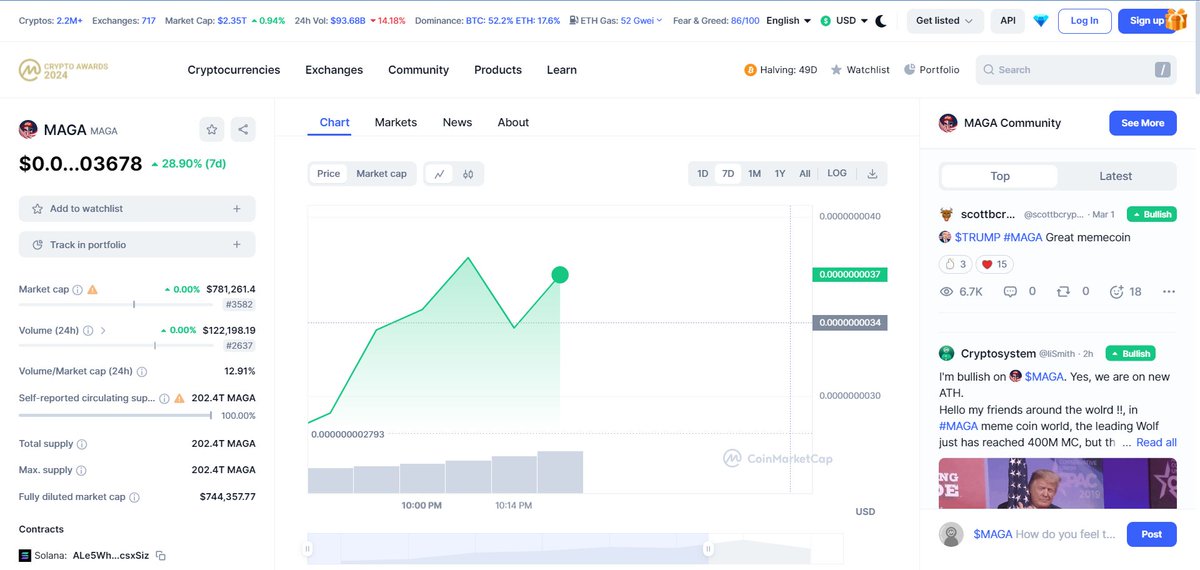Screen dimensions: 1200x570
Task: Open USD currency dropdown
Action: click(842, 20)
